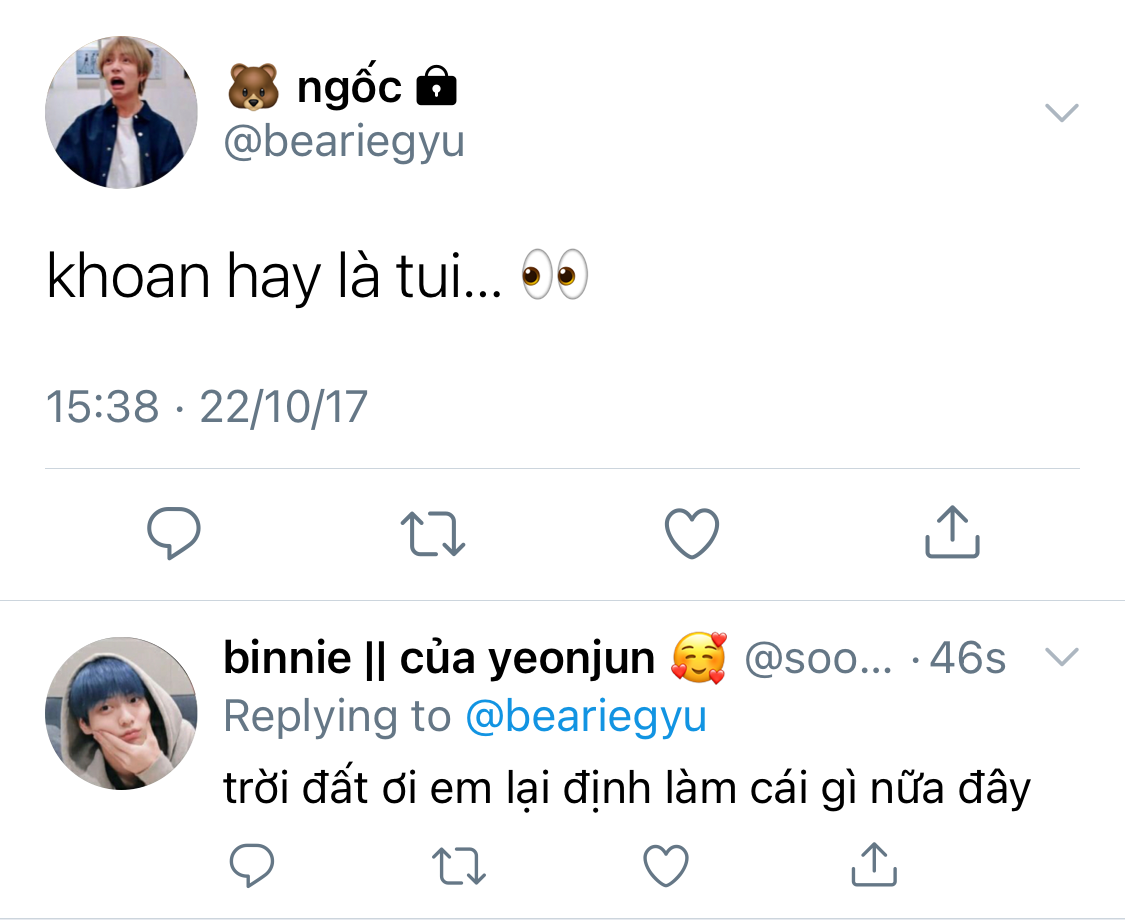Retweet the main tweet by ngốc
The image size is (1125, 920).
(x=433, y=533)
